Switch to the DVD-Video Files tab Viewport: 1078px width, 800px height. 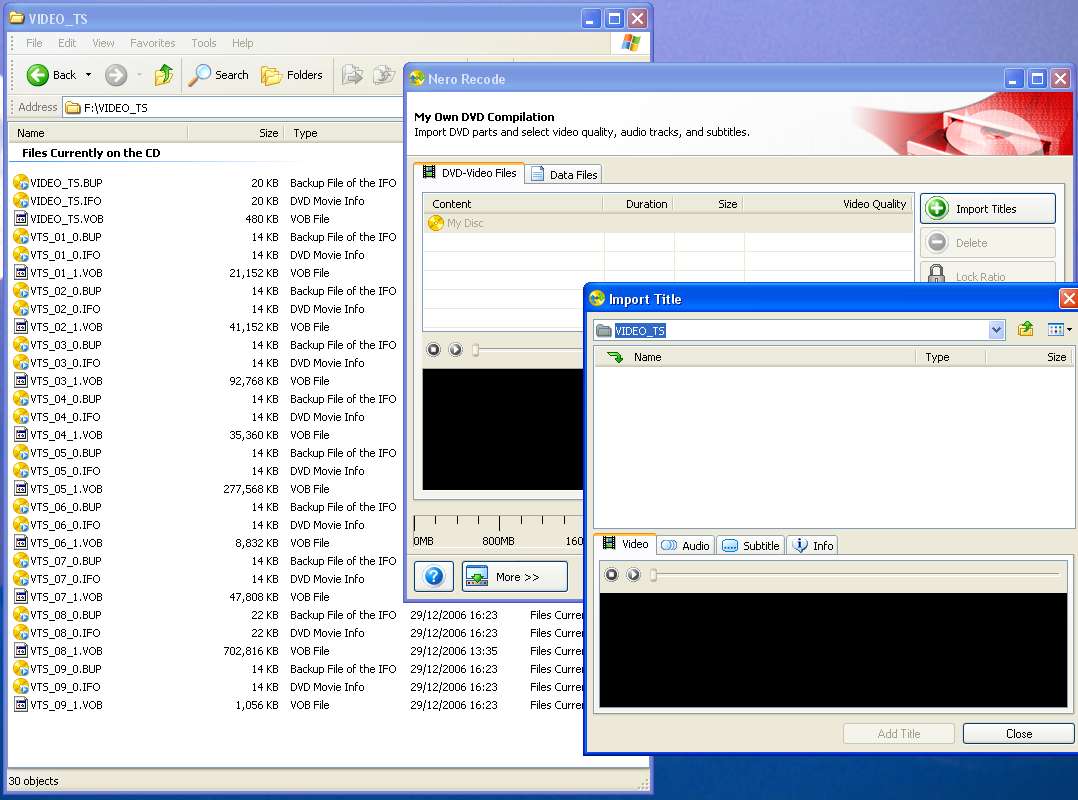click(x=470, y=173)
